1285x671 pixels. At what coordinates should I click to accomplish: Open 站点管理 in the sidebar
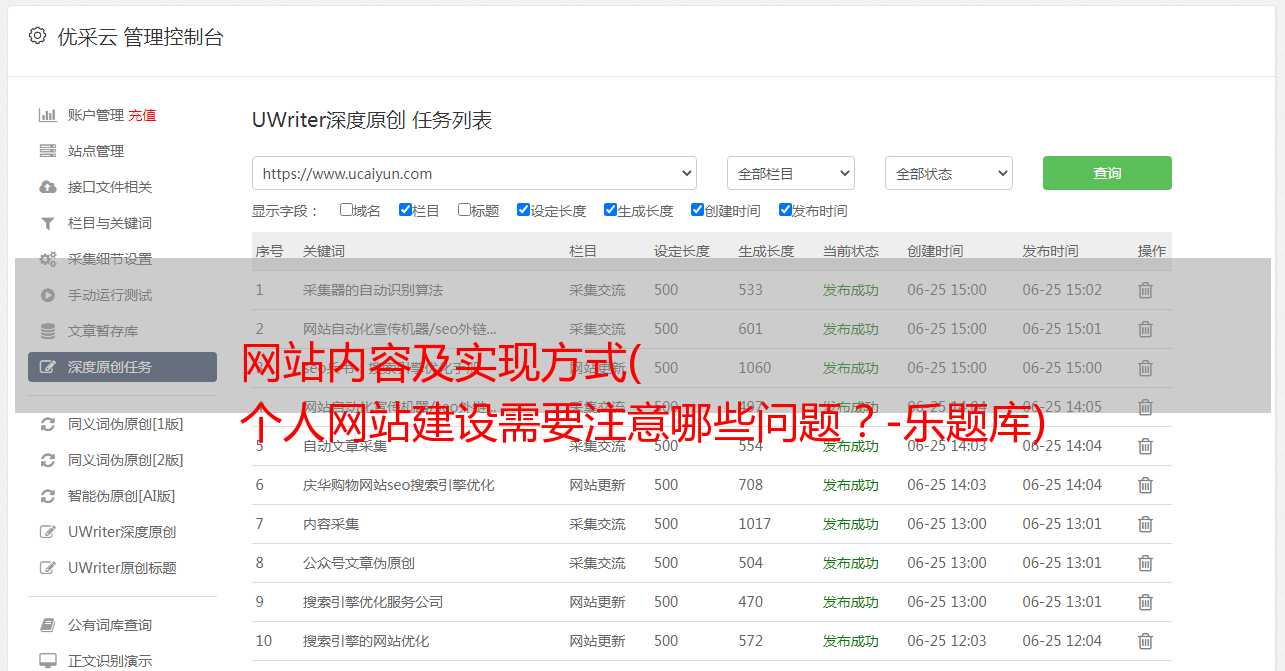96,151
